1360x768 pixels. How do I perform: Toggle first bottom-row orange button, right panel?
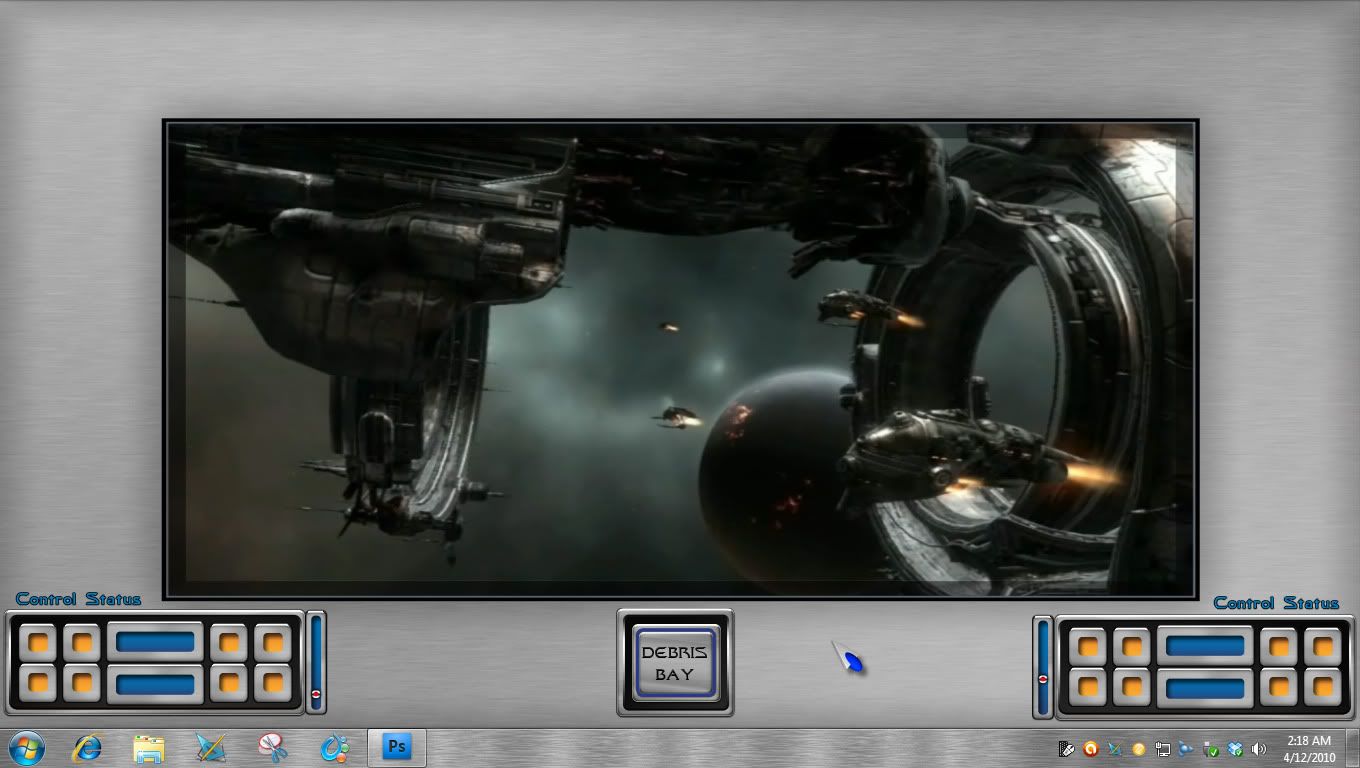1088,688
